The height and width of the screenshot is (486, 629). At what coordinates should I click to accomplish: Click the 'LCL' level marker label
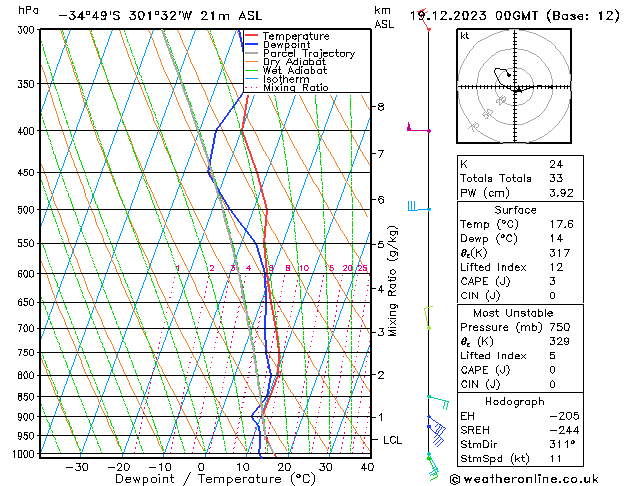point(392,440)
